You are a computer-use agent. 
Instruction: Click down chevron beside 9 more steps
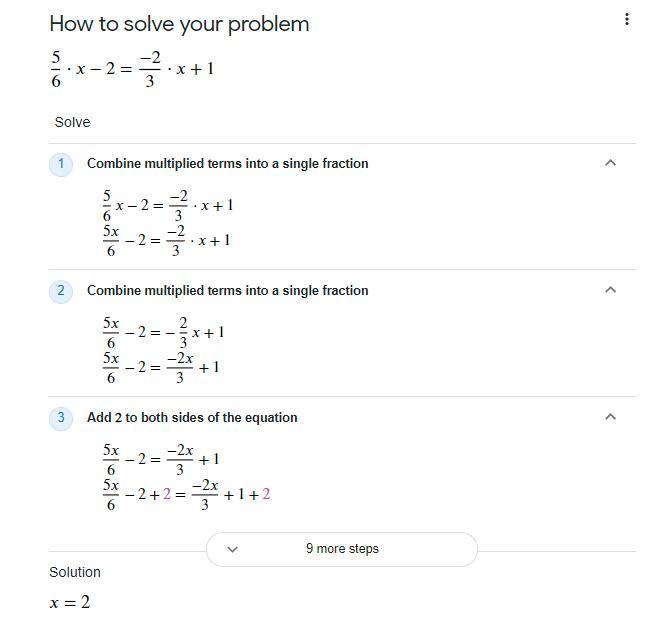233,549
